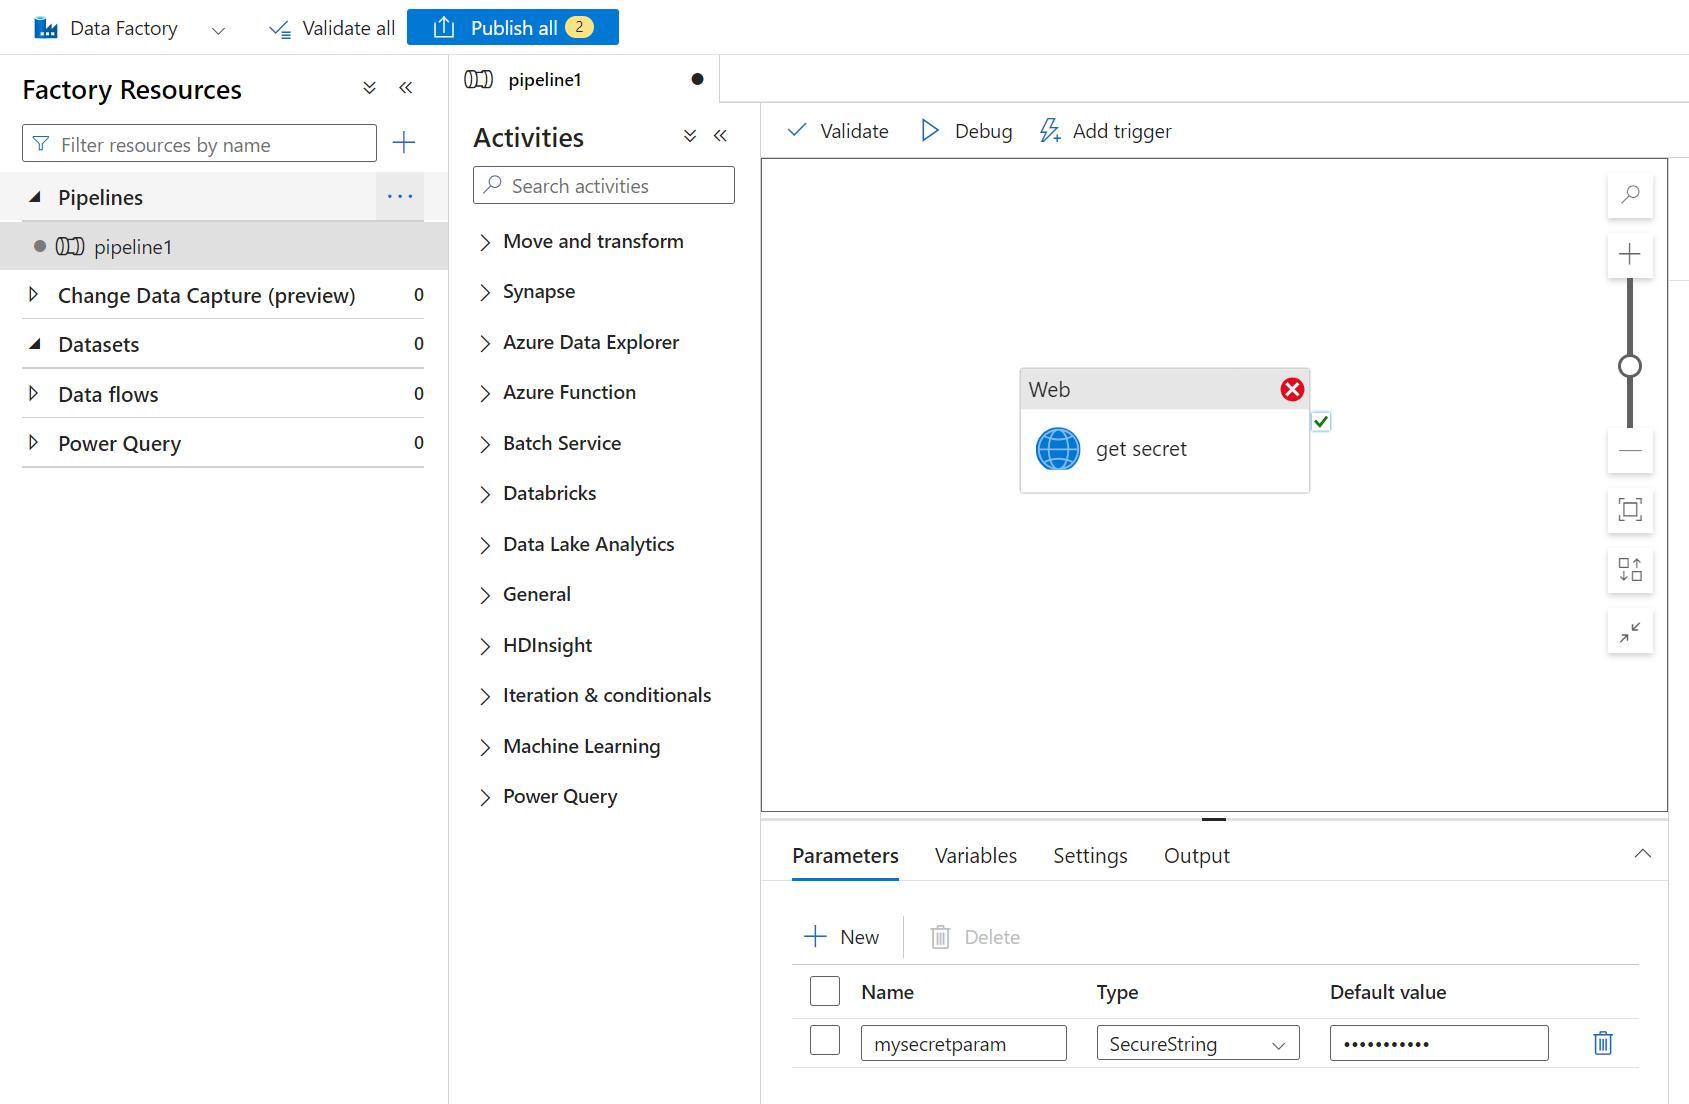Click the green success checkbox on Web activity
Screen dimensions: 1689x1104
(1321, 422)
